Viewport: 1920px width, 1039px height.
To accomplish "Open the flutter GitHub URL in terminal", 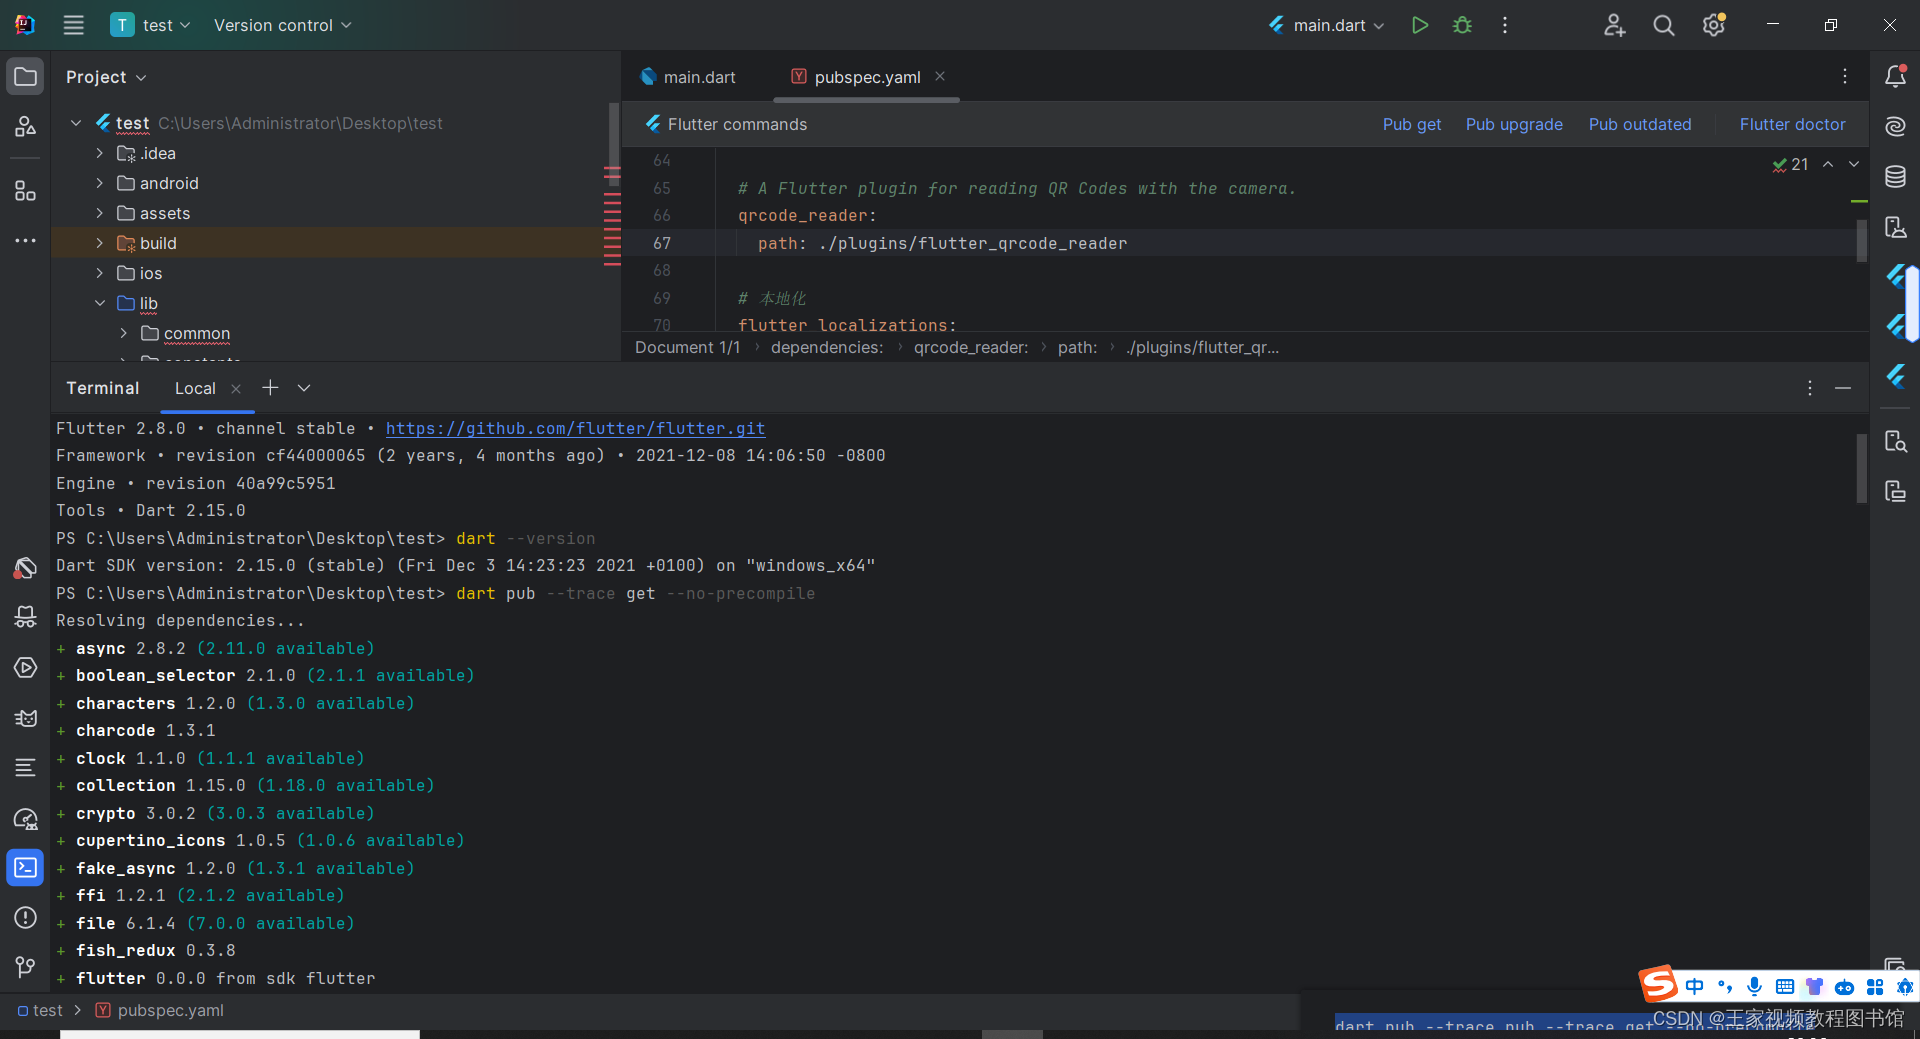I will [575, 428].
